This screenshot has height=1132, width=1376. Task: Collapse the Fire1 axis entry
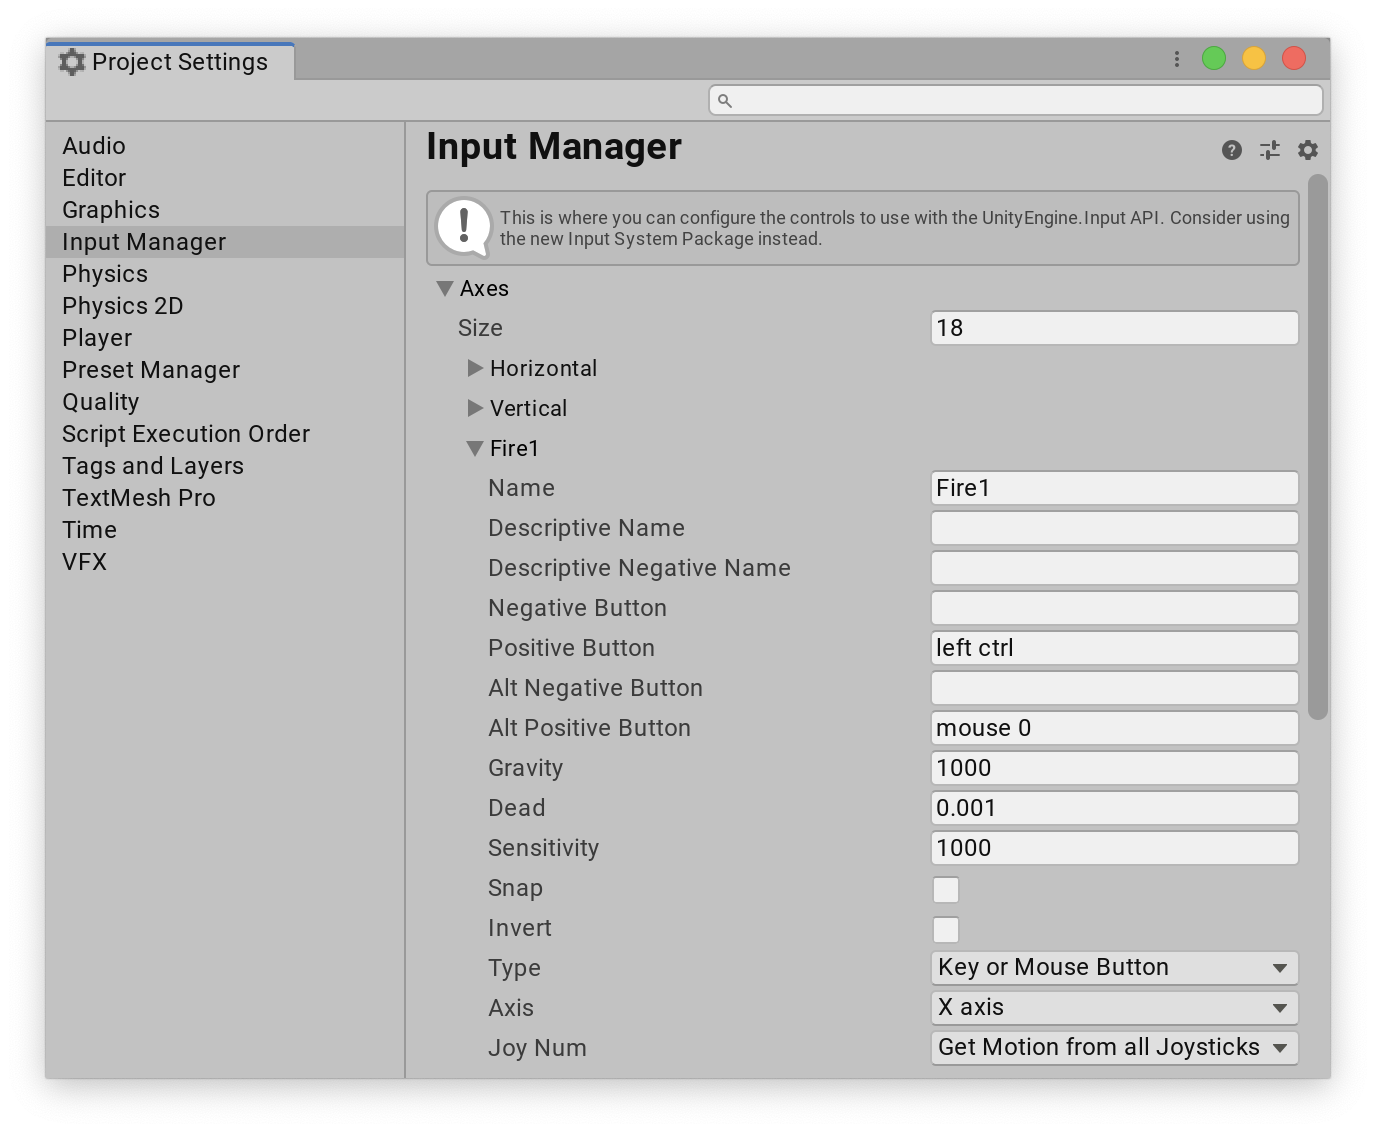(x=474, y=448)
